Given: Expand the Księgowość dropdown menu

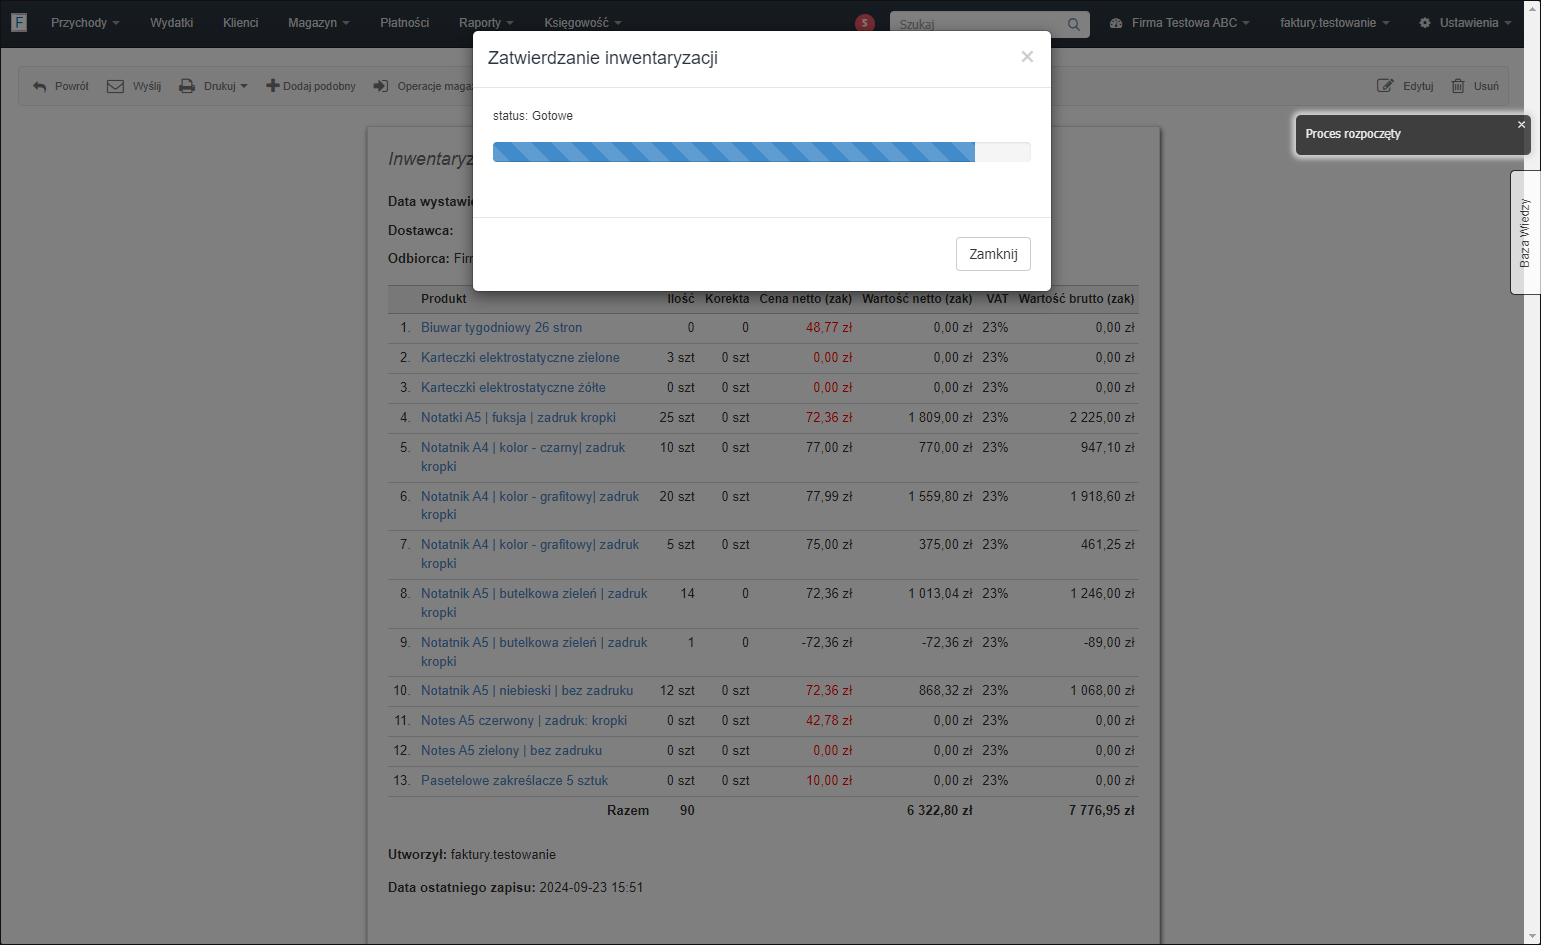Looking at the screenshot, I should pos(583,23).
